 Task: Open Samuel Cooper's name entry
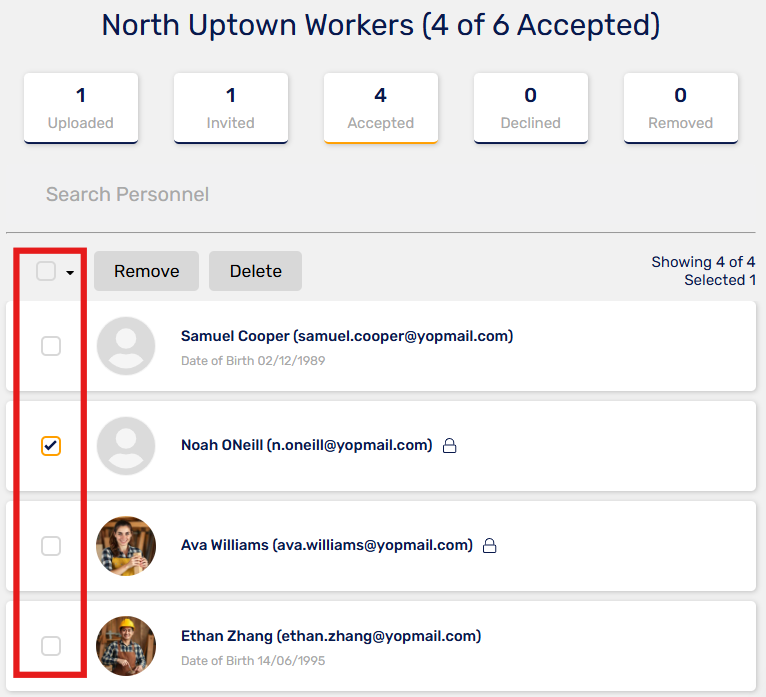347,336
